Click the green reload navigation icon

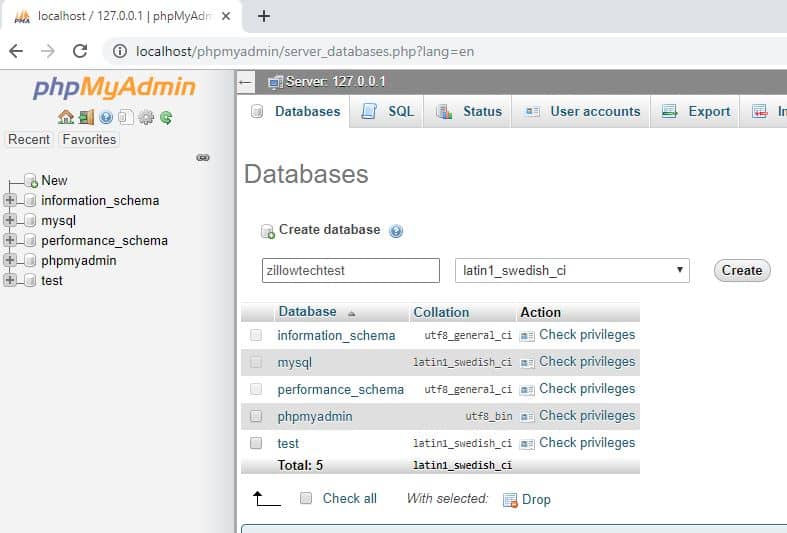(x=166, y=117)
